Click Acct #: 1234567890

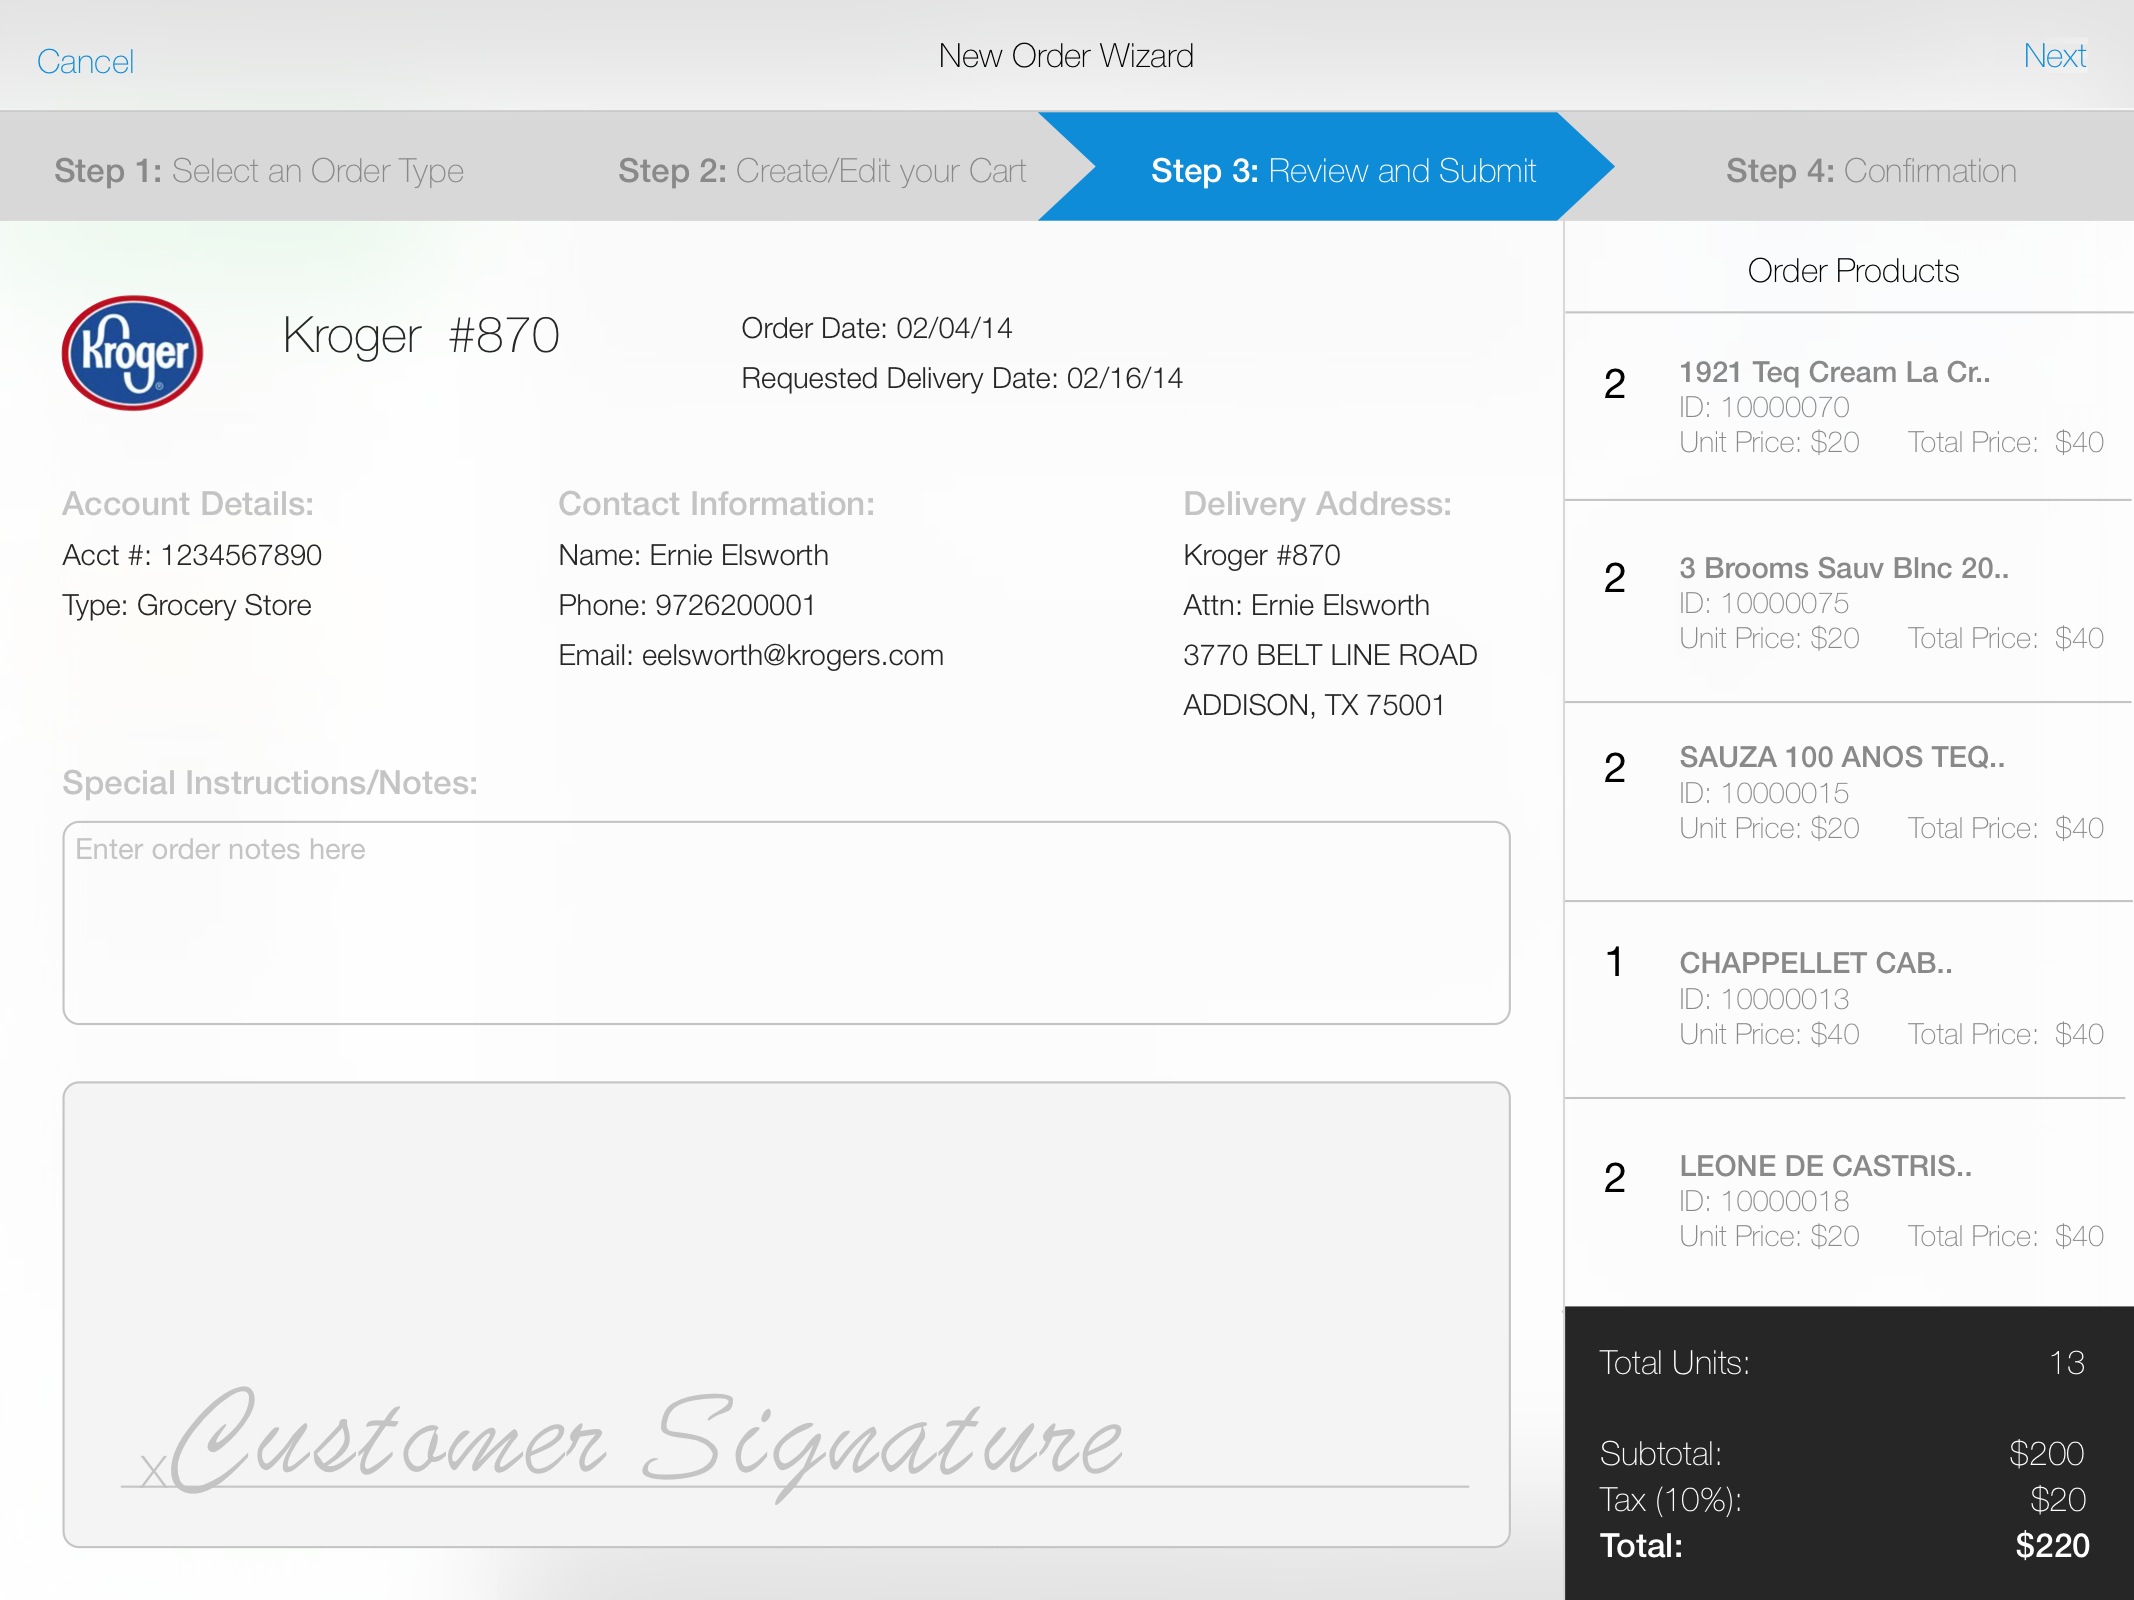(x=192, y=555)
